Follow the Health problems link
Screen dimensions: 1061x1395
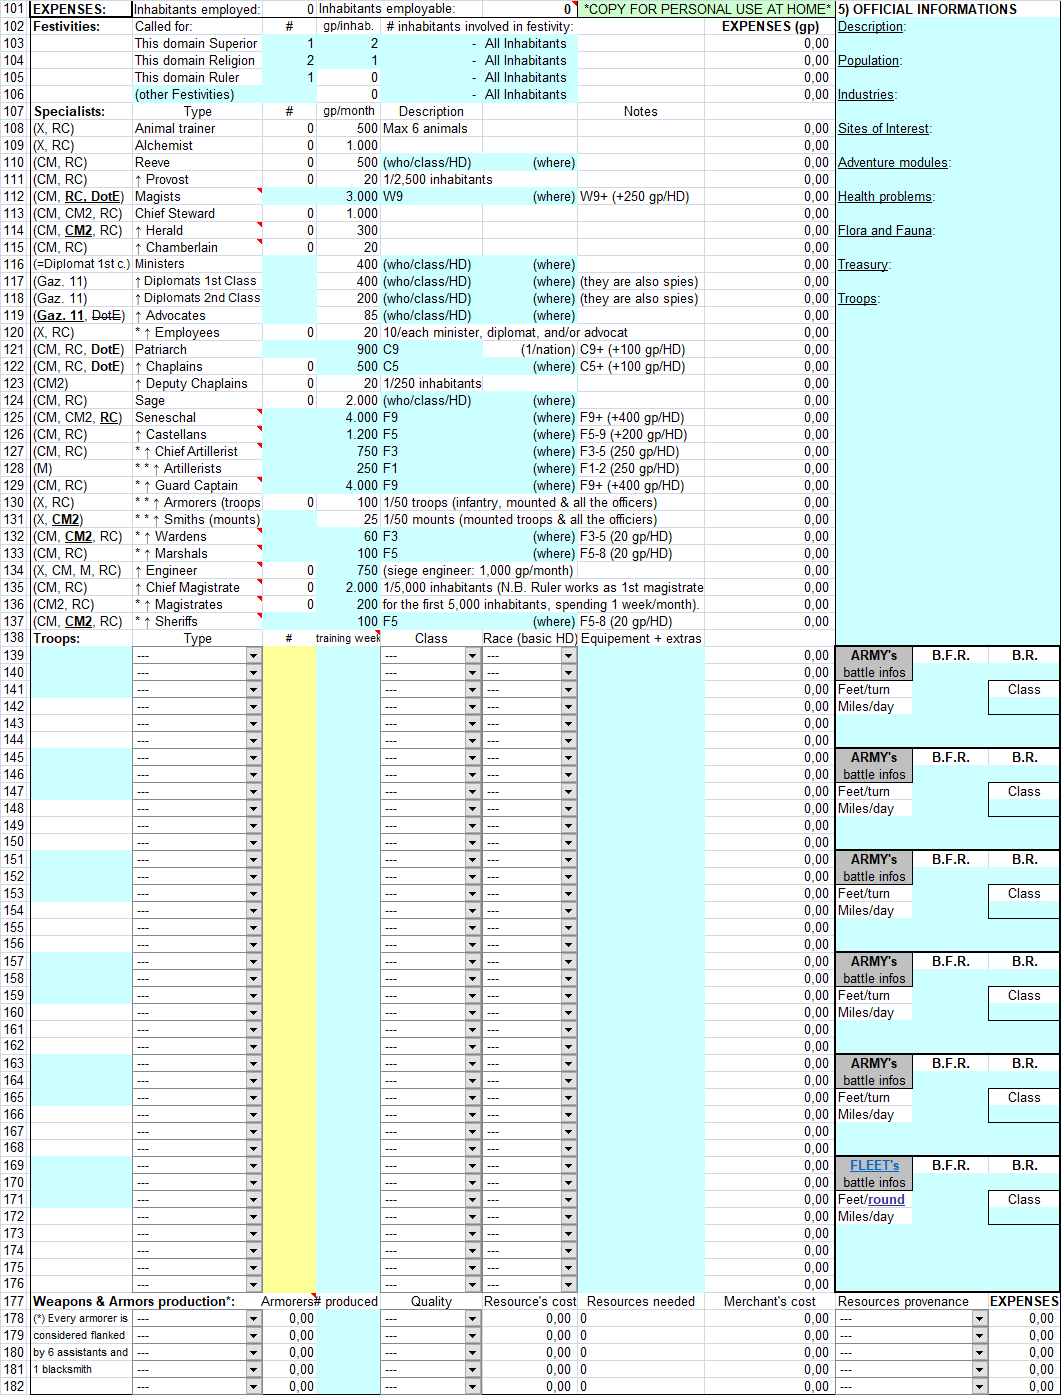pos(885,197)
